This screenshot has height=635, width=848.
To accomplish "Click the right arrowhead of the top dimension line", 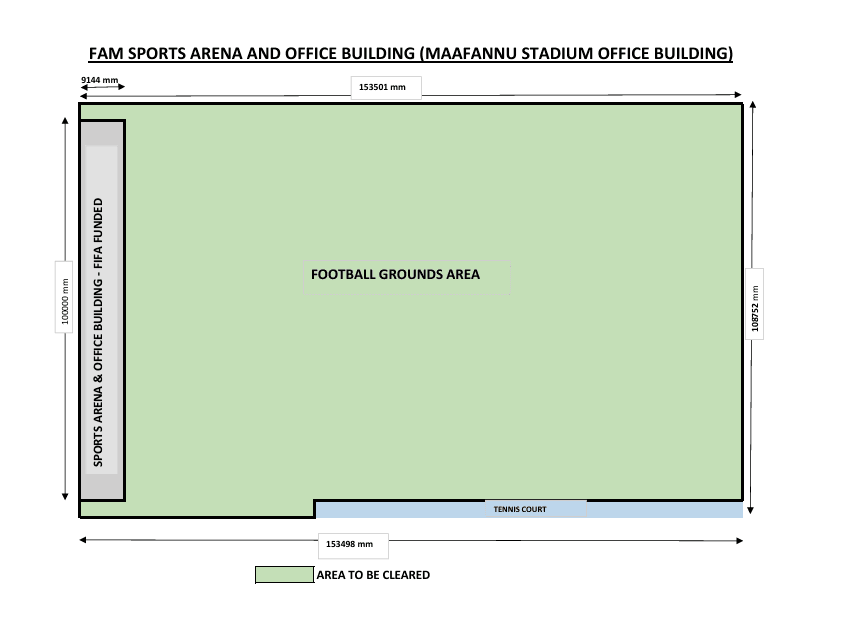I will tap(737, 93).
